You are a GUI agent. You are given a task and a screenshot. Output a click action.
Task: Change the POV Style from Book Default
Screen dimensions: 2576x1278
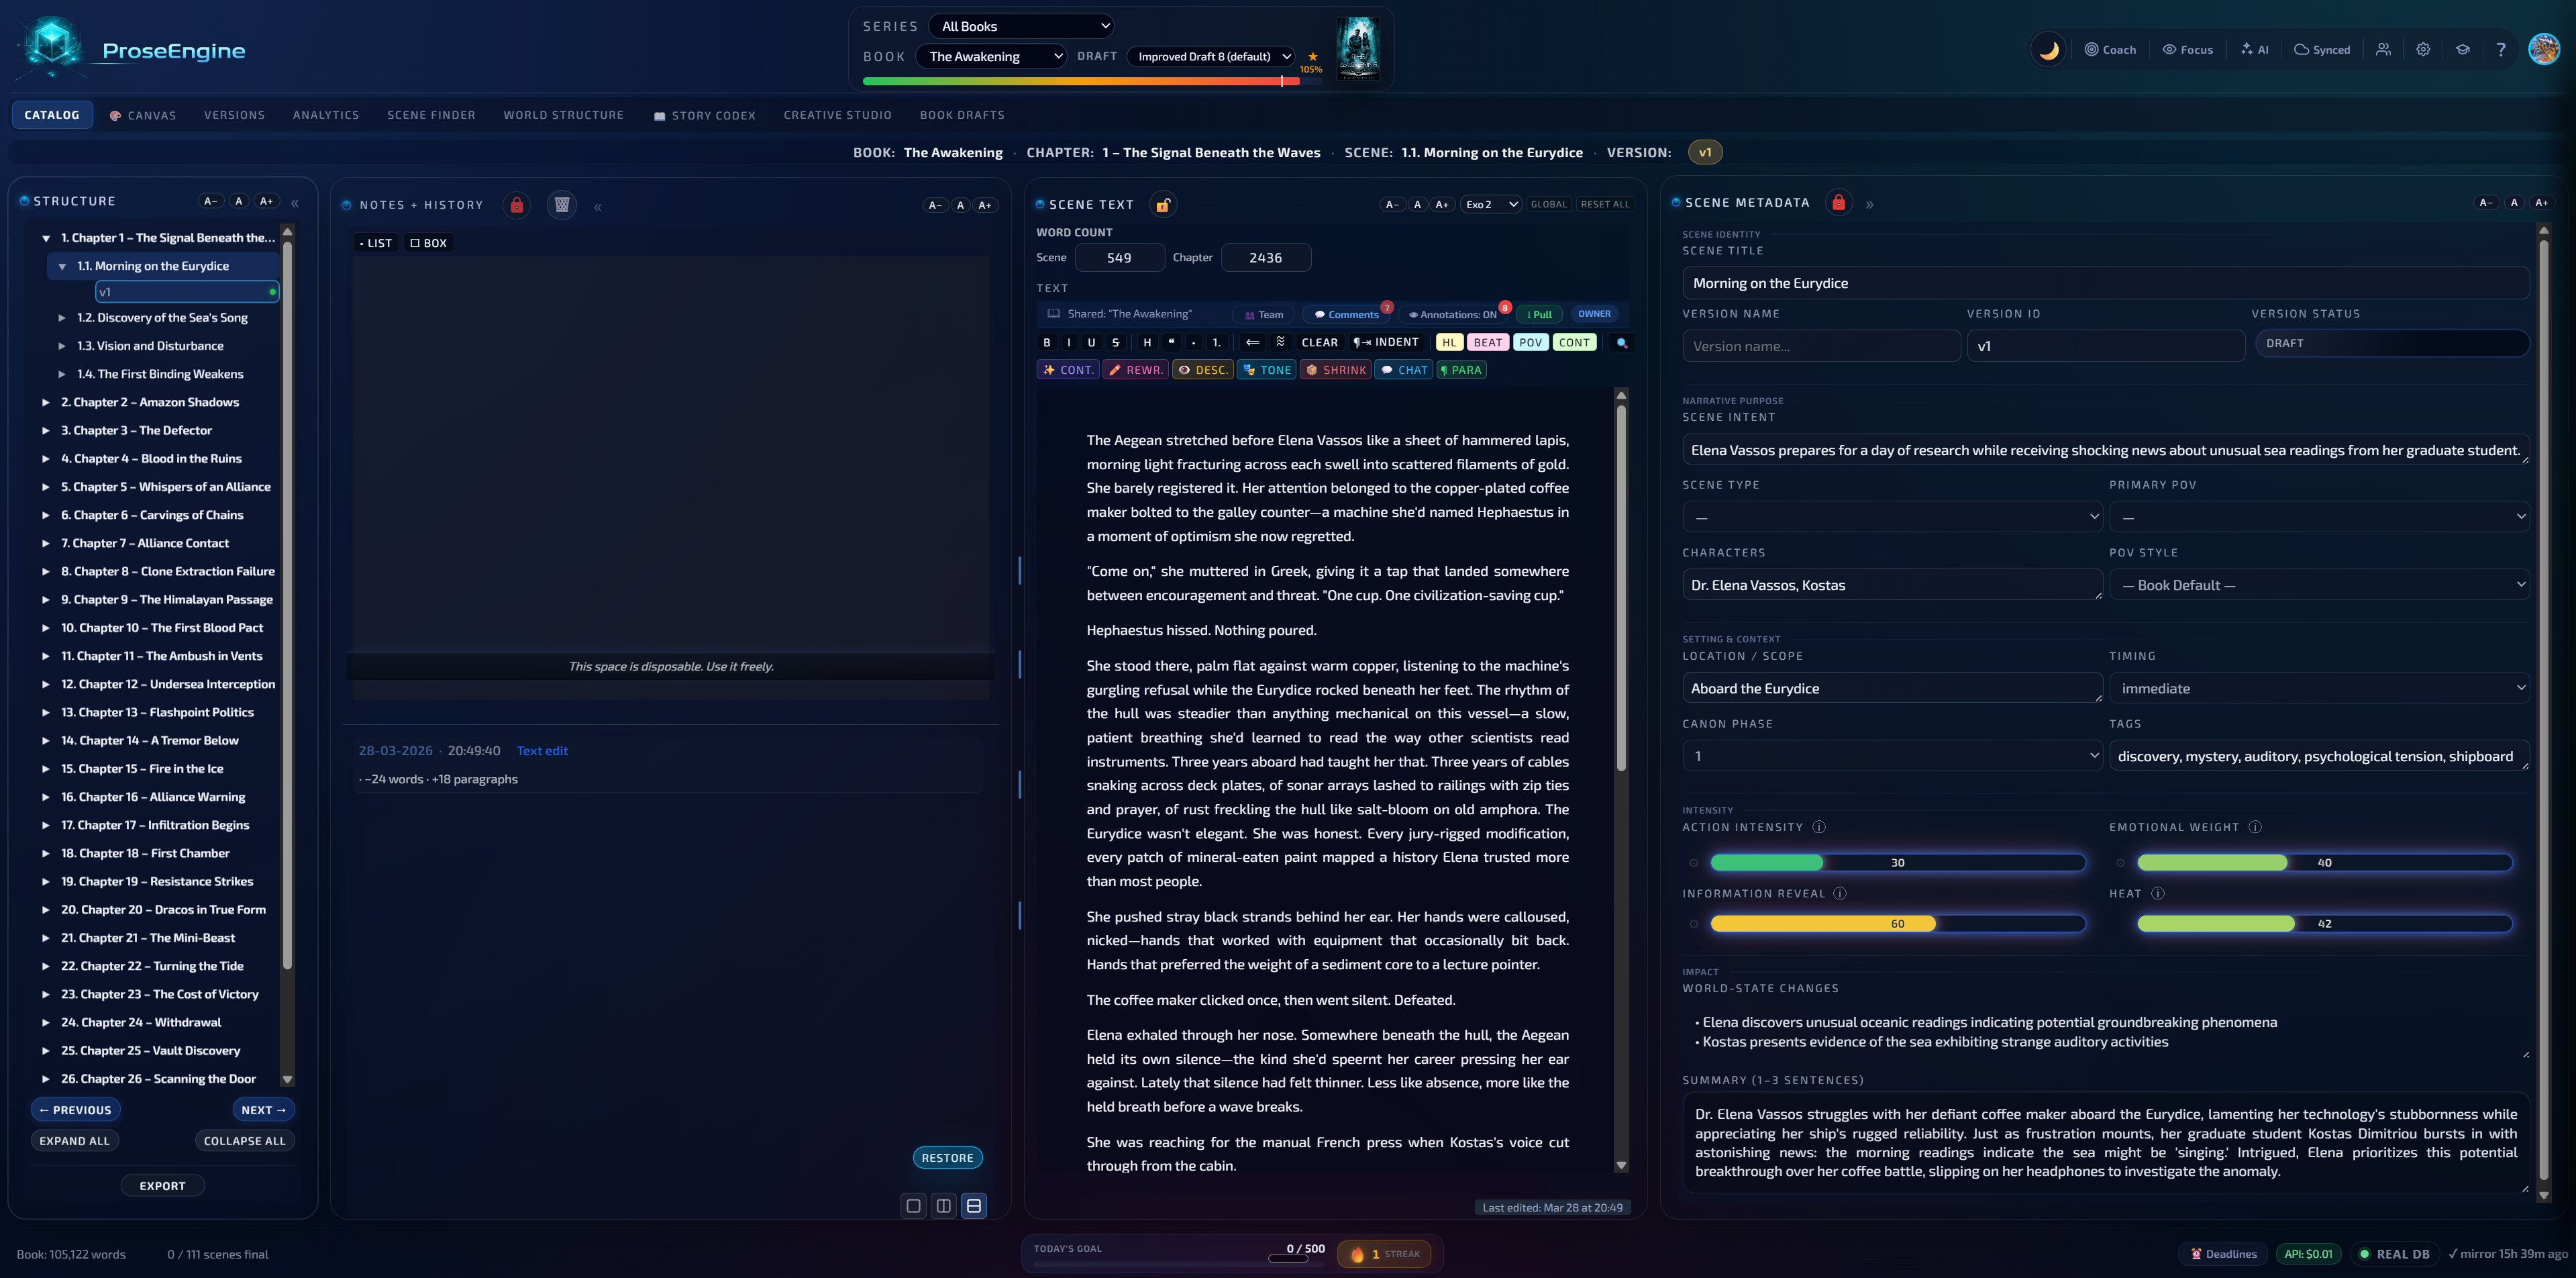pos(2321,584)
